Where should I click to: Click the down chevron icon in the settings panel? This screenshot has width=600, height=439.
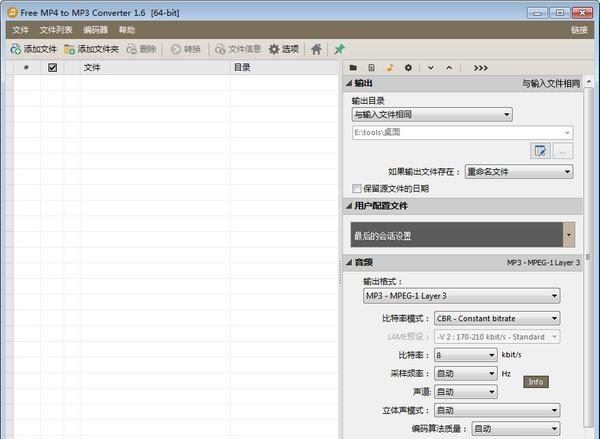[x=430, y=68]
